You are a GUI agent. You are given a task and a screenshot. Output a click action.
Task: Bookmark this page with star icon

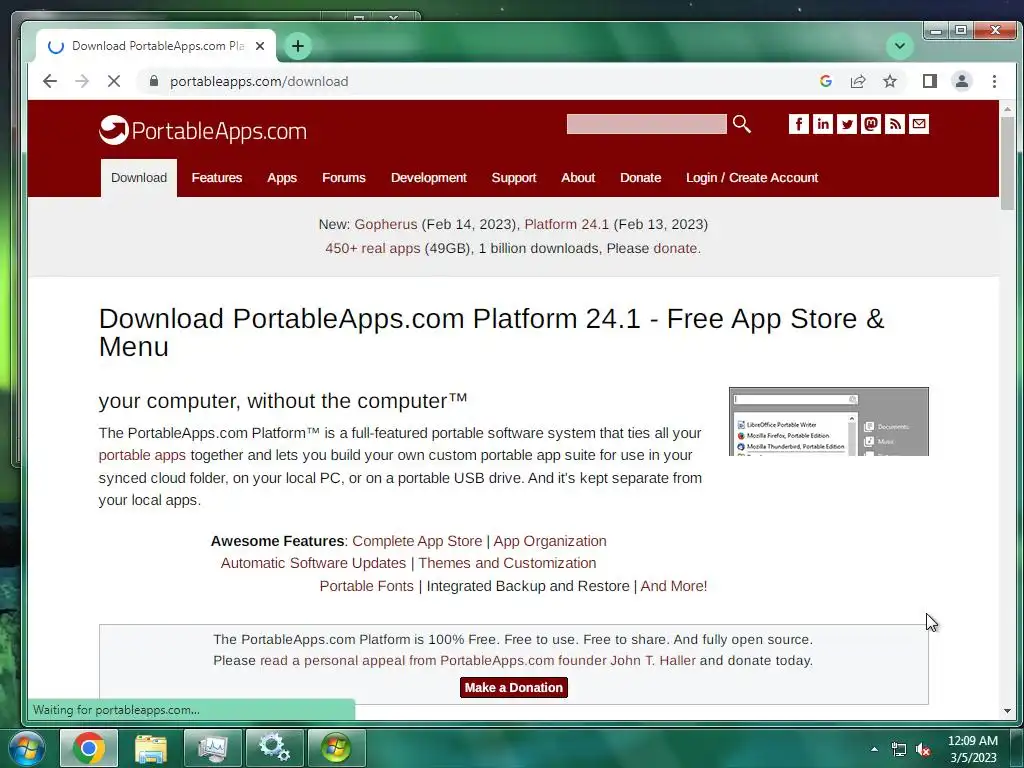tap(889, 81)
